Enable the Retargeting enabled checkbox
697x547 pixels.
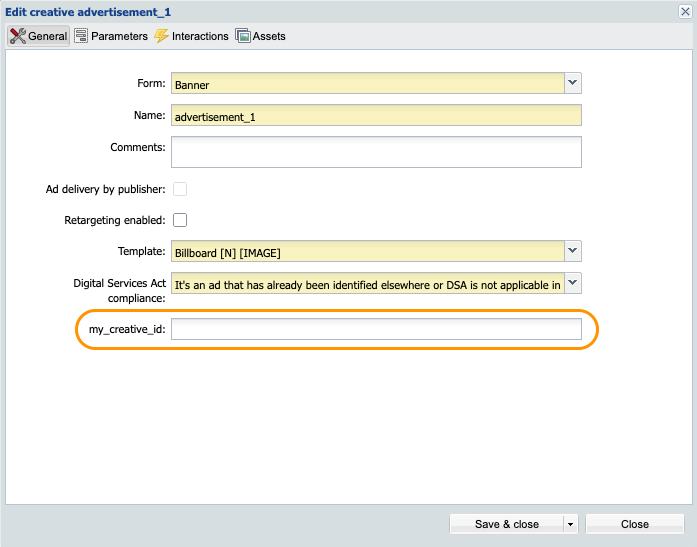pyautogui.click(x=180, y=220)
